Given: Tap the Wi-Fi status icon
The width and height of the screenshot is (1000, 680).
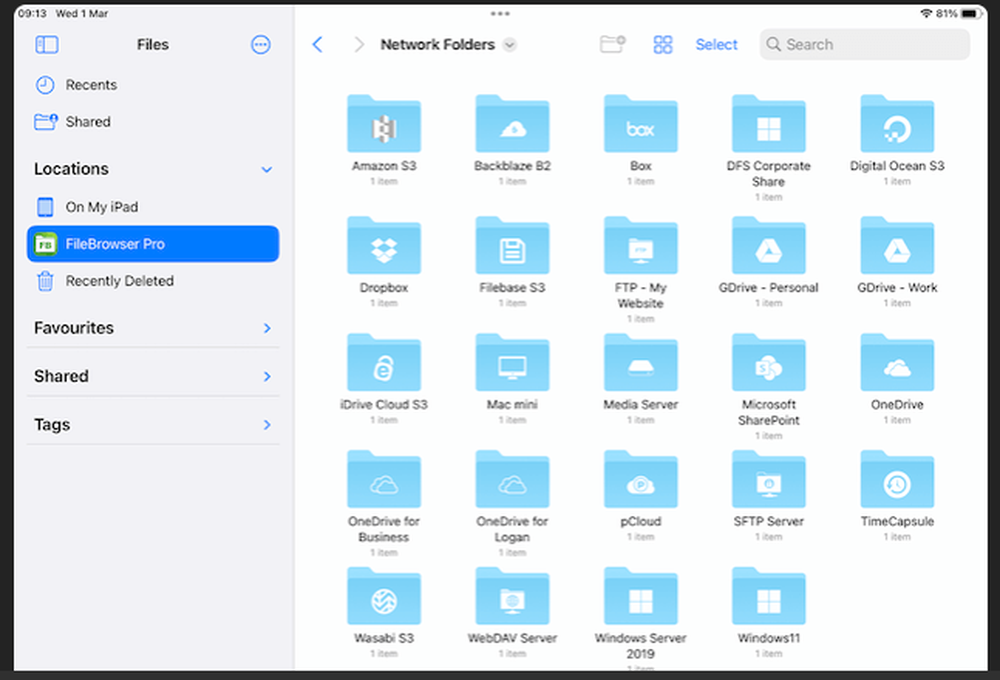Looking at the screenshot, I should (x=926, y=13).
